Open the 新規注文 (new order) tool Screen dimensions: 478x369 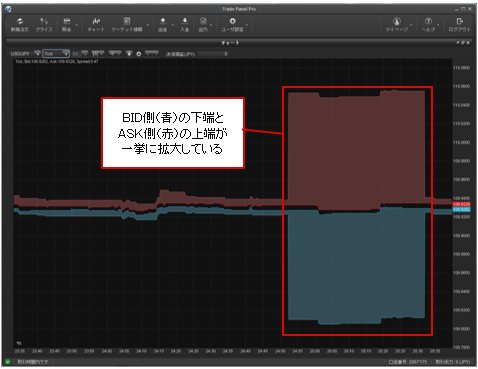[x=20, y=25]
